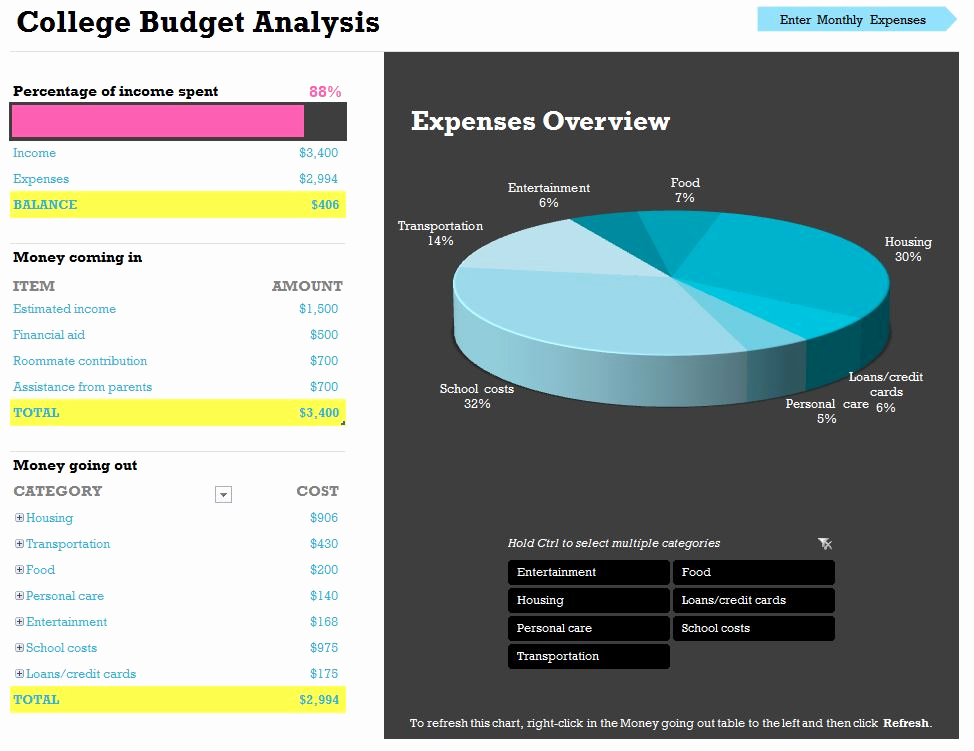Image resolution: width=974 pixels, height=751 pixels.
Task: Click the Percentage of income spent label
Action: [116, 91]
